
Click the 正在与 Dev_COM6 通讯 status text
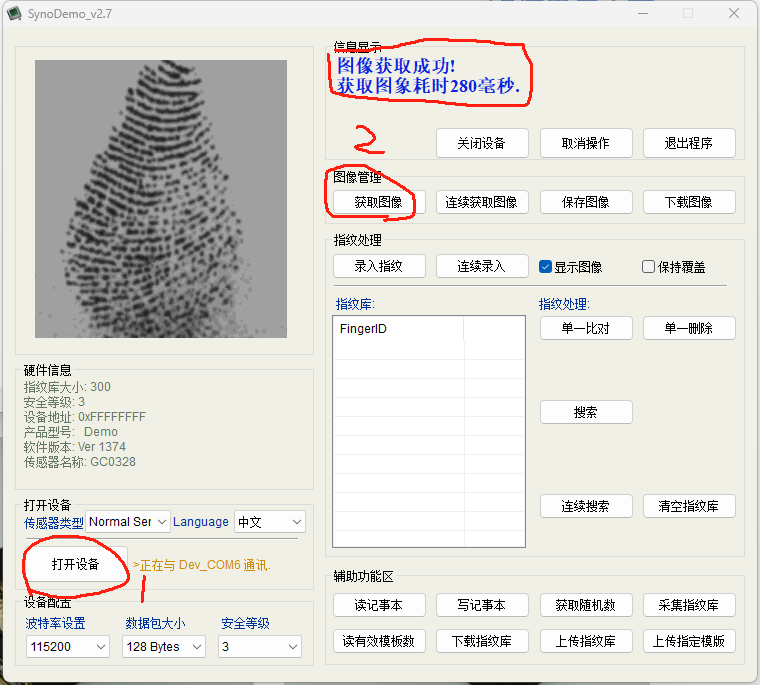(202, 565)
